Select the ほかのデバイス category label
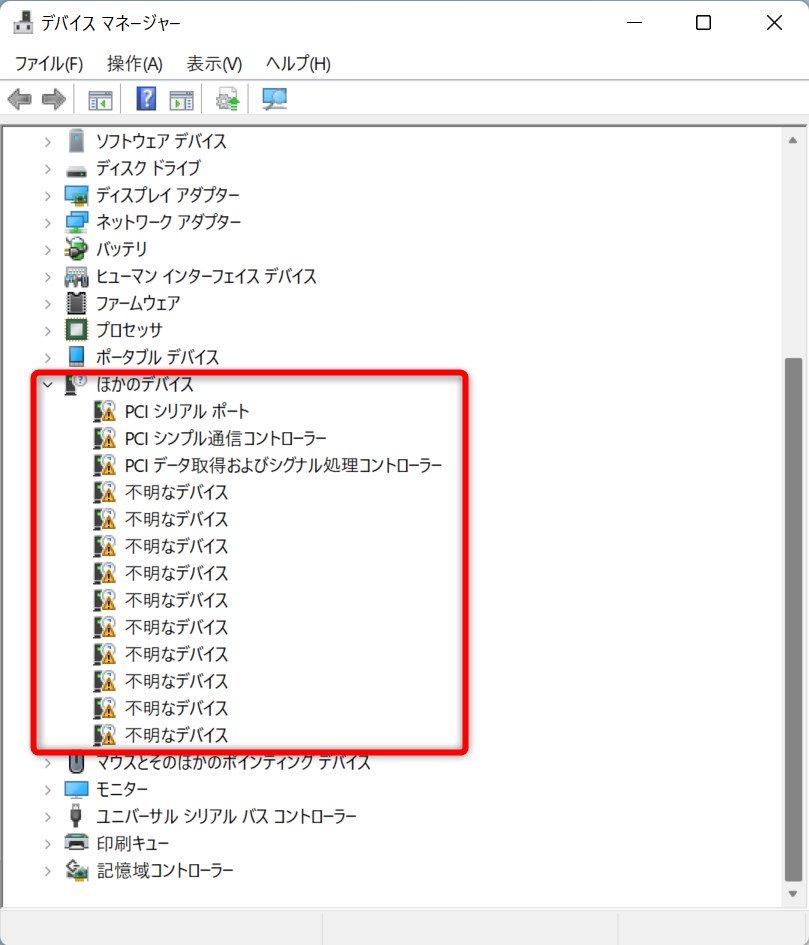This screenshot has width=809, height=945. pos(145,384)
